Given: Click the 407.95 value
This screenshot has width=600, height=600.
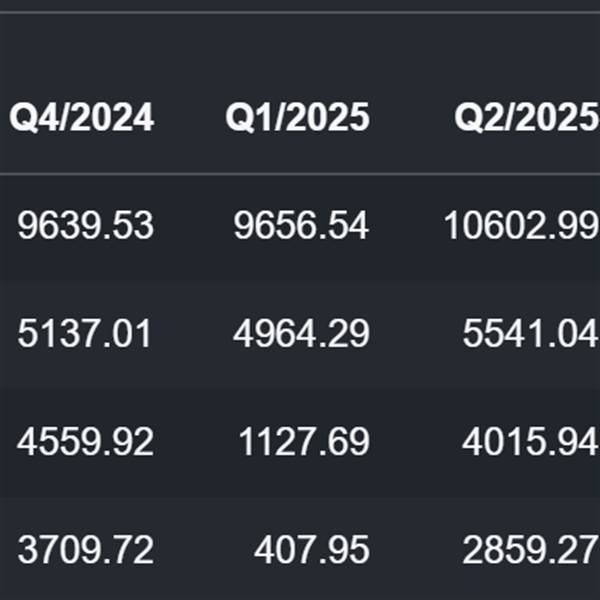Looking at the screenshot, I should (312, 549).
